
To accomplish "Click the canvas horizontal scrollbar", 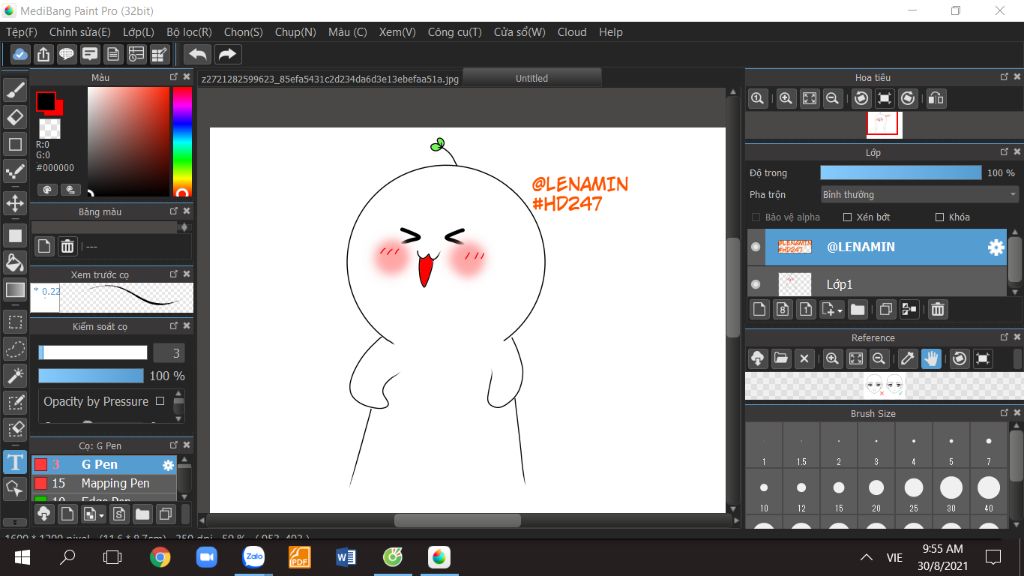I will click(457, 520).
